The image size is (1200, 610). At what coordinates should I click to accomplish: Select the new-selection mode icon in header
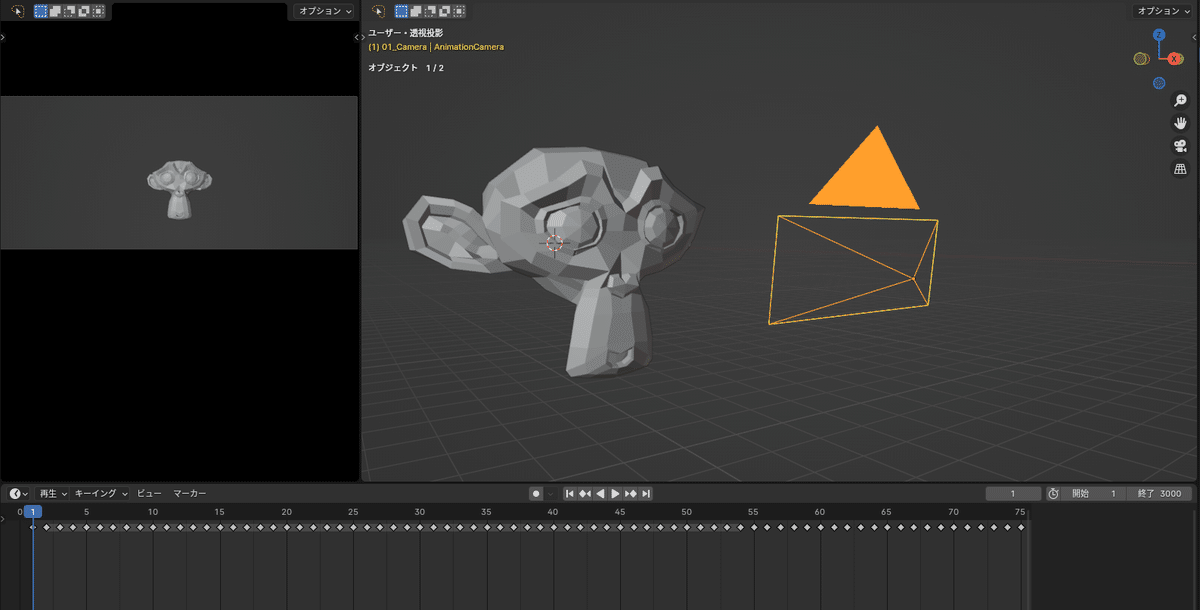tap(401, 10)
